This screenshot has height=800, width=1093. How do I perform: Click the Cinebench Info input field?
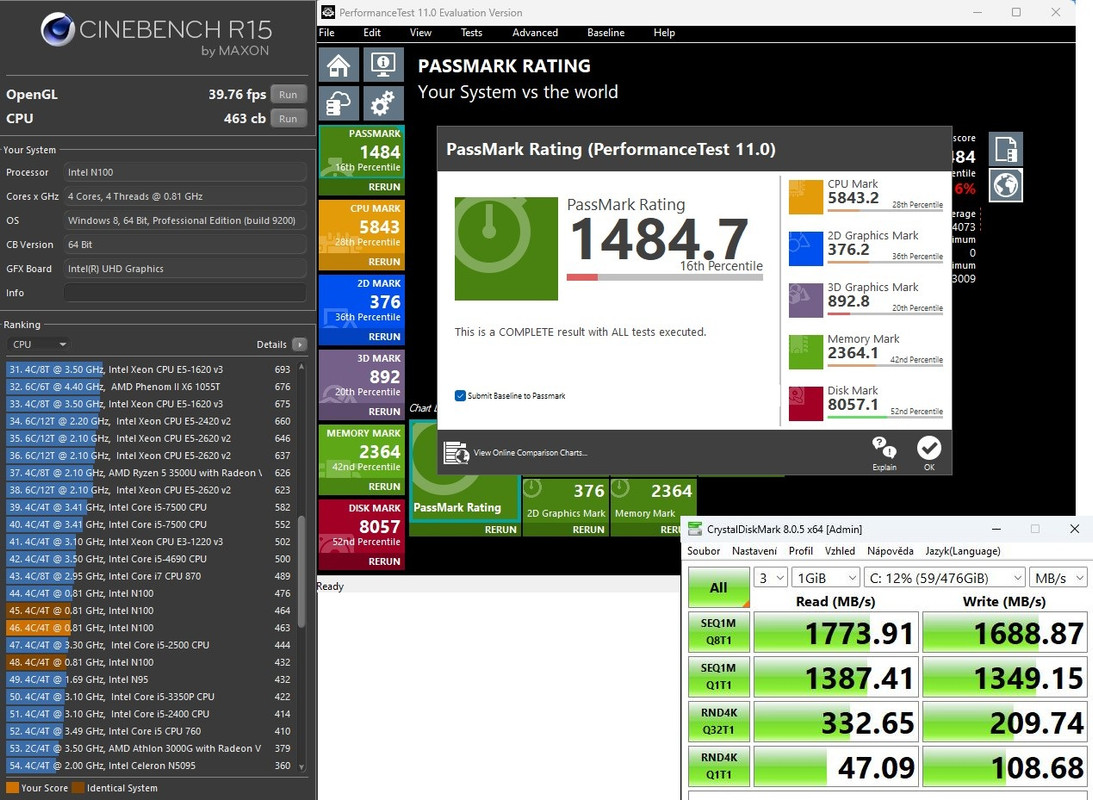[185, 293]
